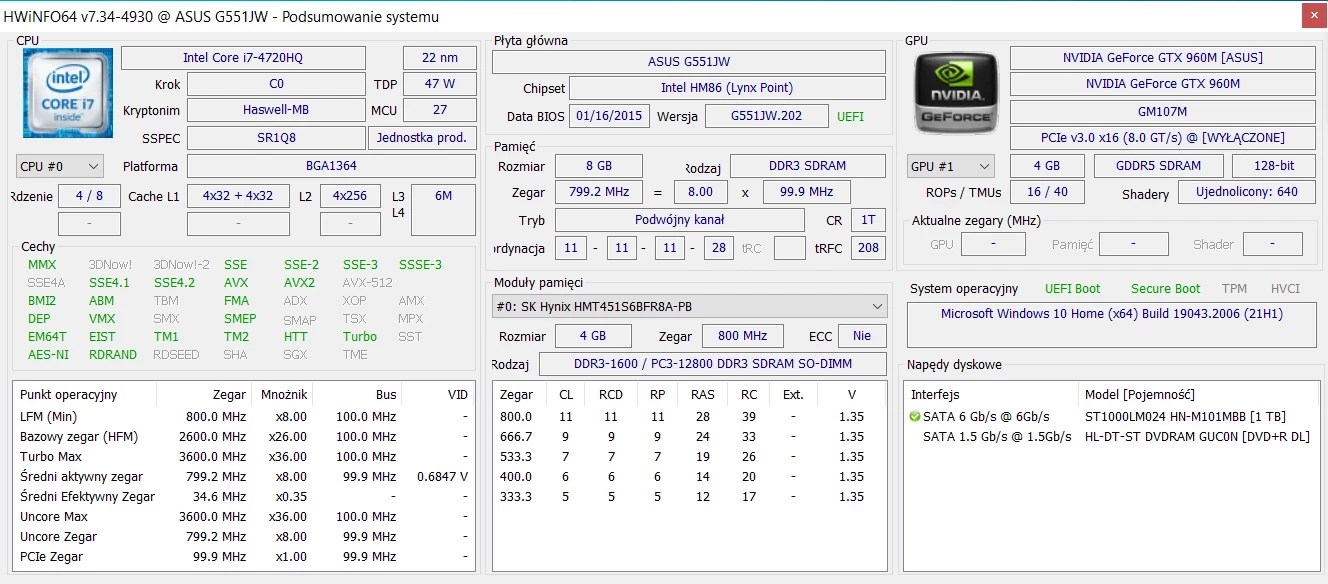Click green check icon beside SATA 6 Gb/s
Screen dimensions: 1328x584
(x=914, y=416)
